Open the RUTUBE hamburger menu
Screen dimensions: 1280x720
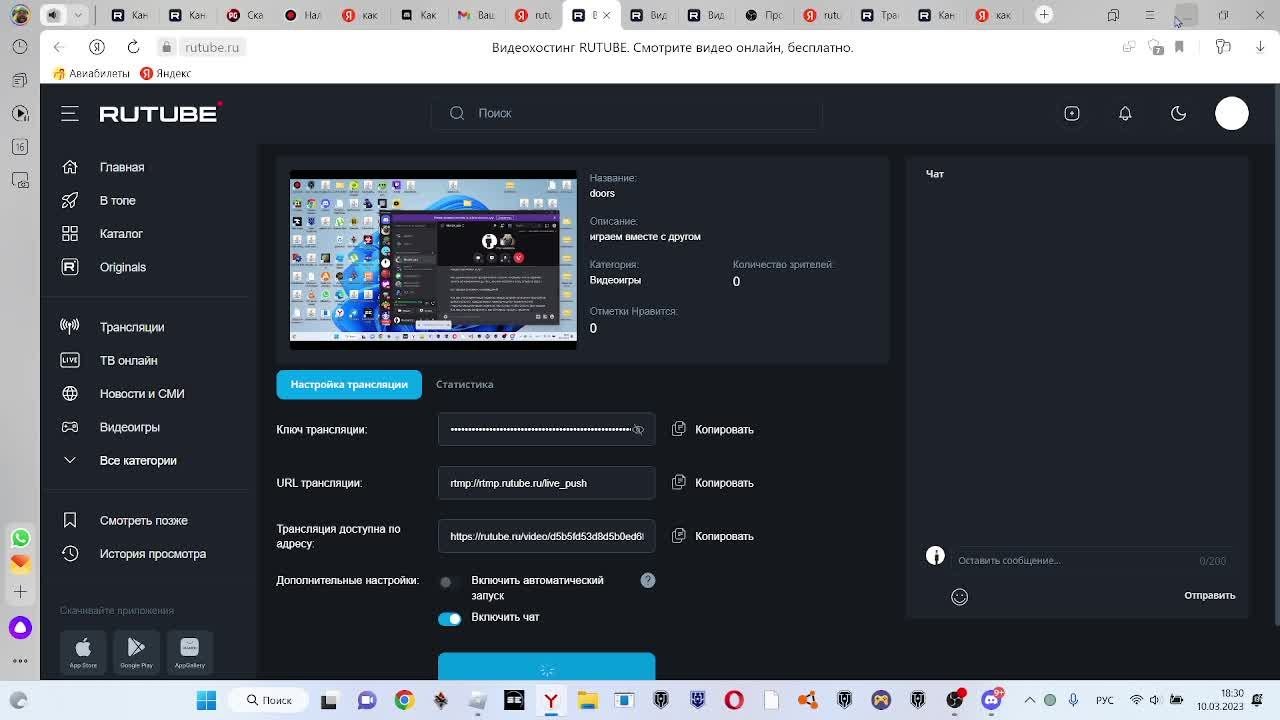click(70, 114)
